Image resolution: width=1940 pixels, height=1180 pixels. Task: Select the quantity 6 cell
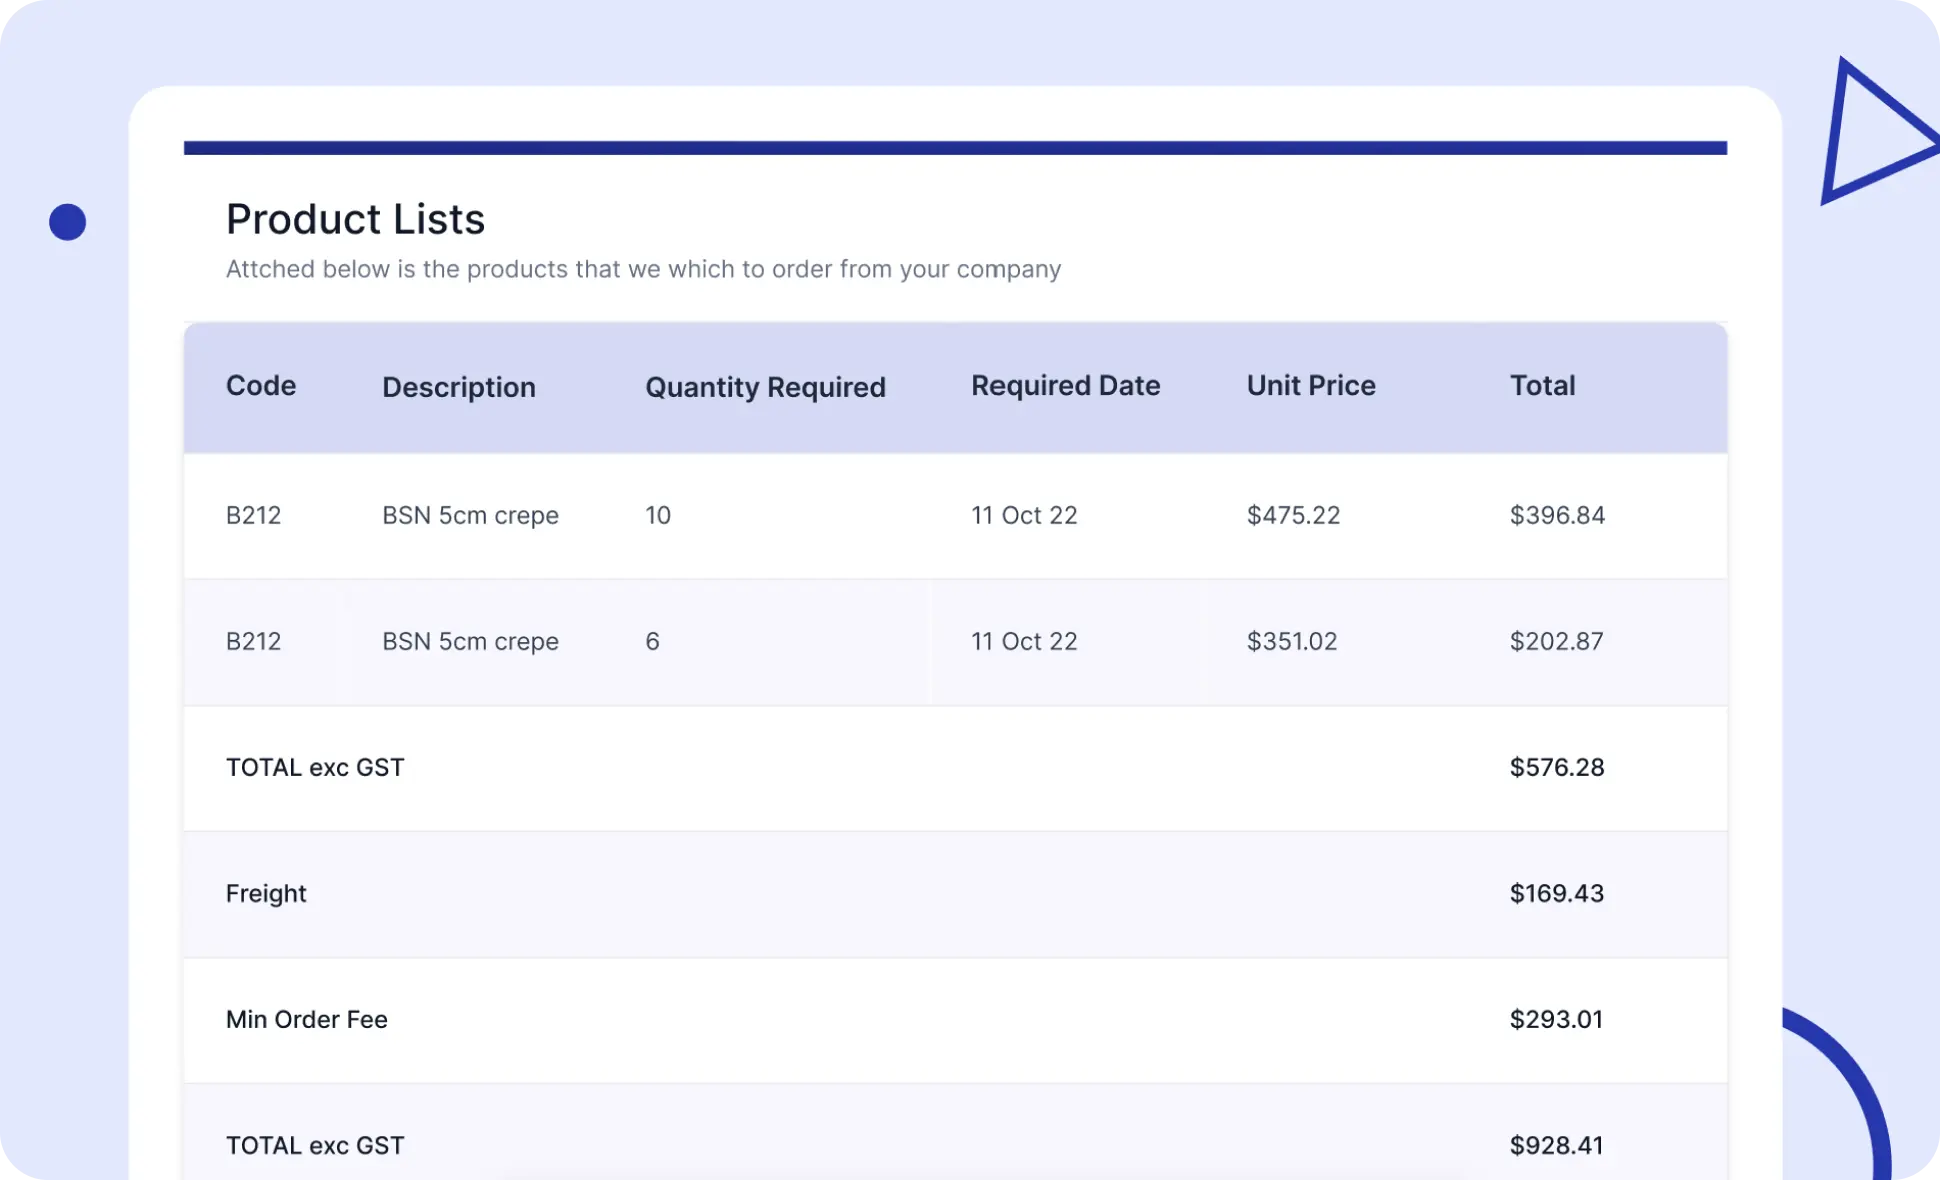[652, 641]
